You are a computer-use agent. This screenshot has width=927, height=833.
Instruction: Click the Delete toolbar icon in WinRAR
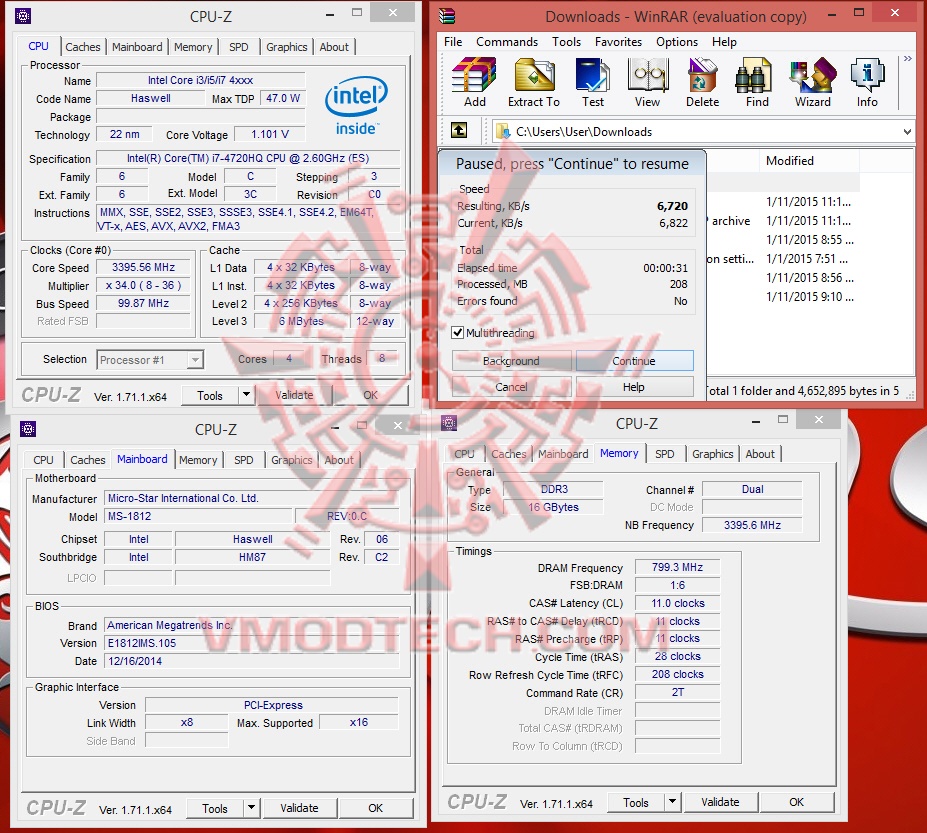[702, 83]
